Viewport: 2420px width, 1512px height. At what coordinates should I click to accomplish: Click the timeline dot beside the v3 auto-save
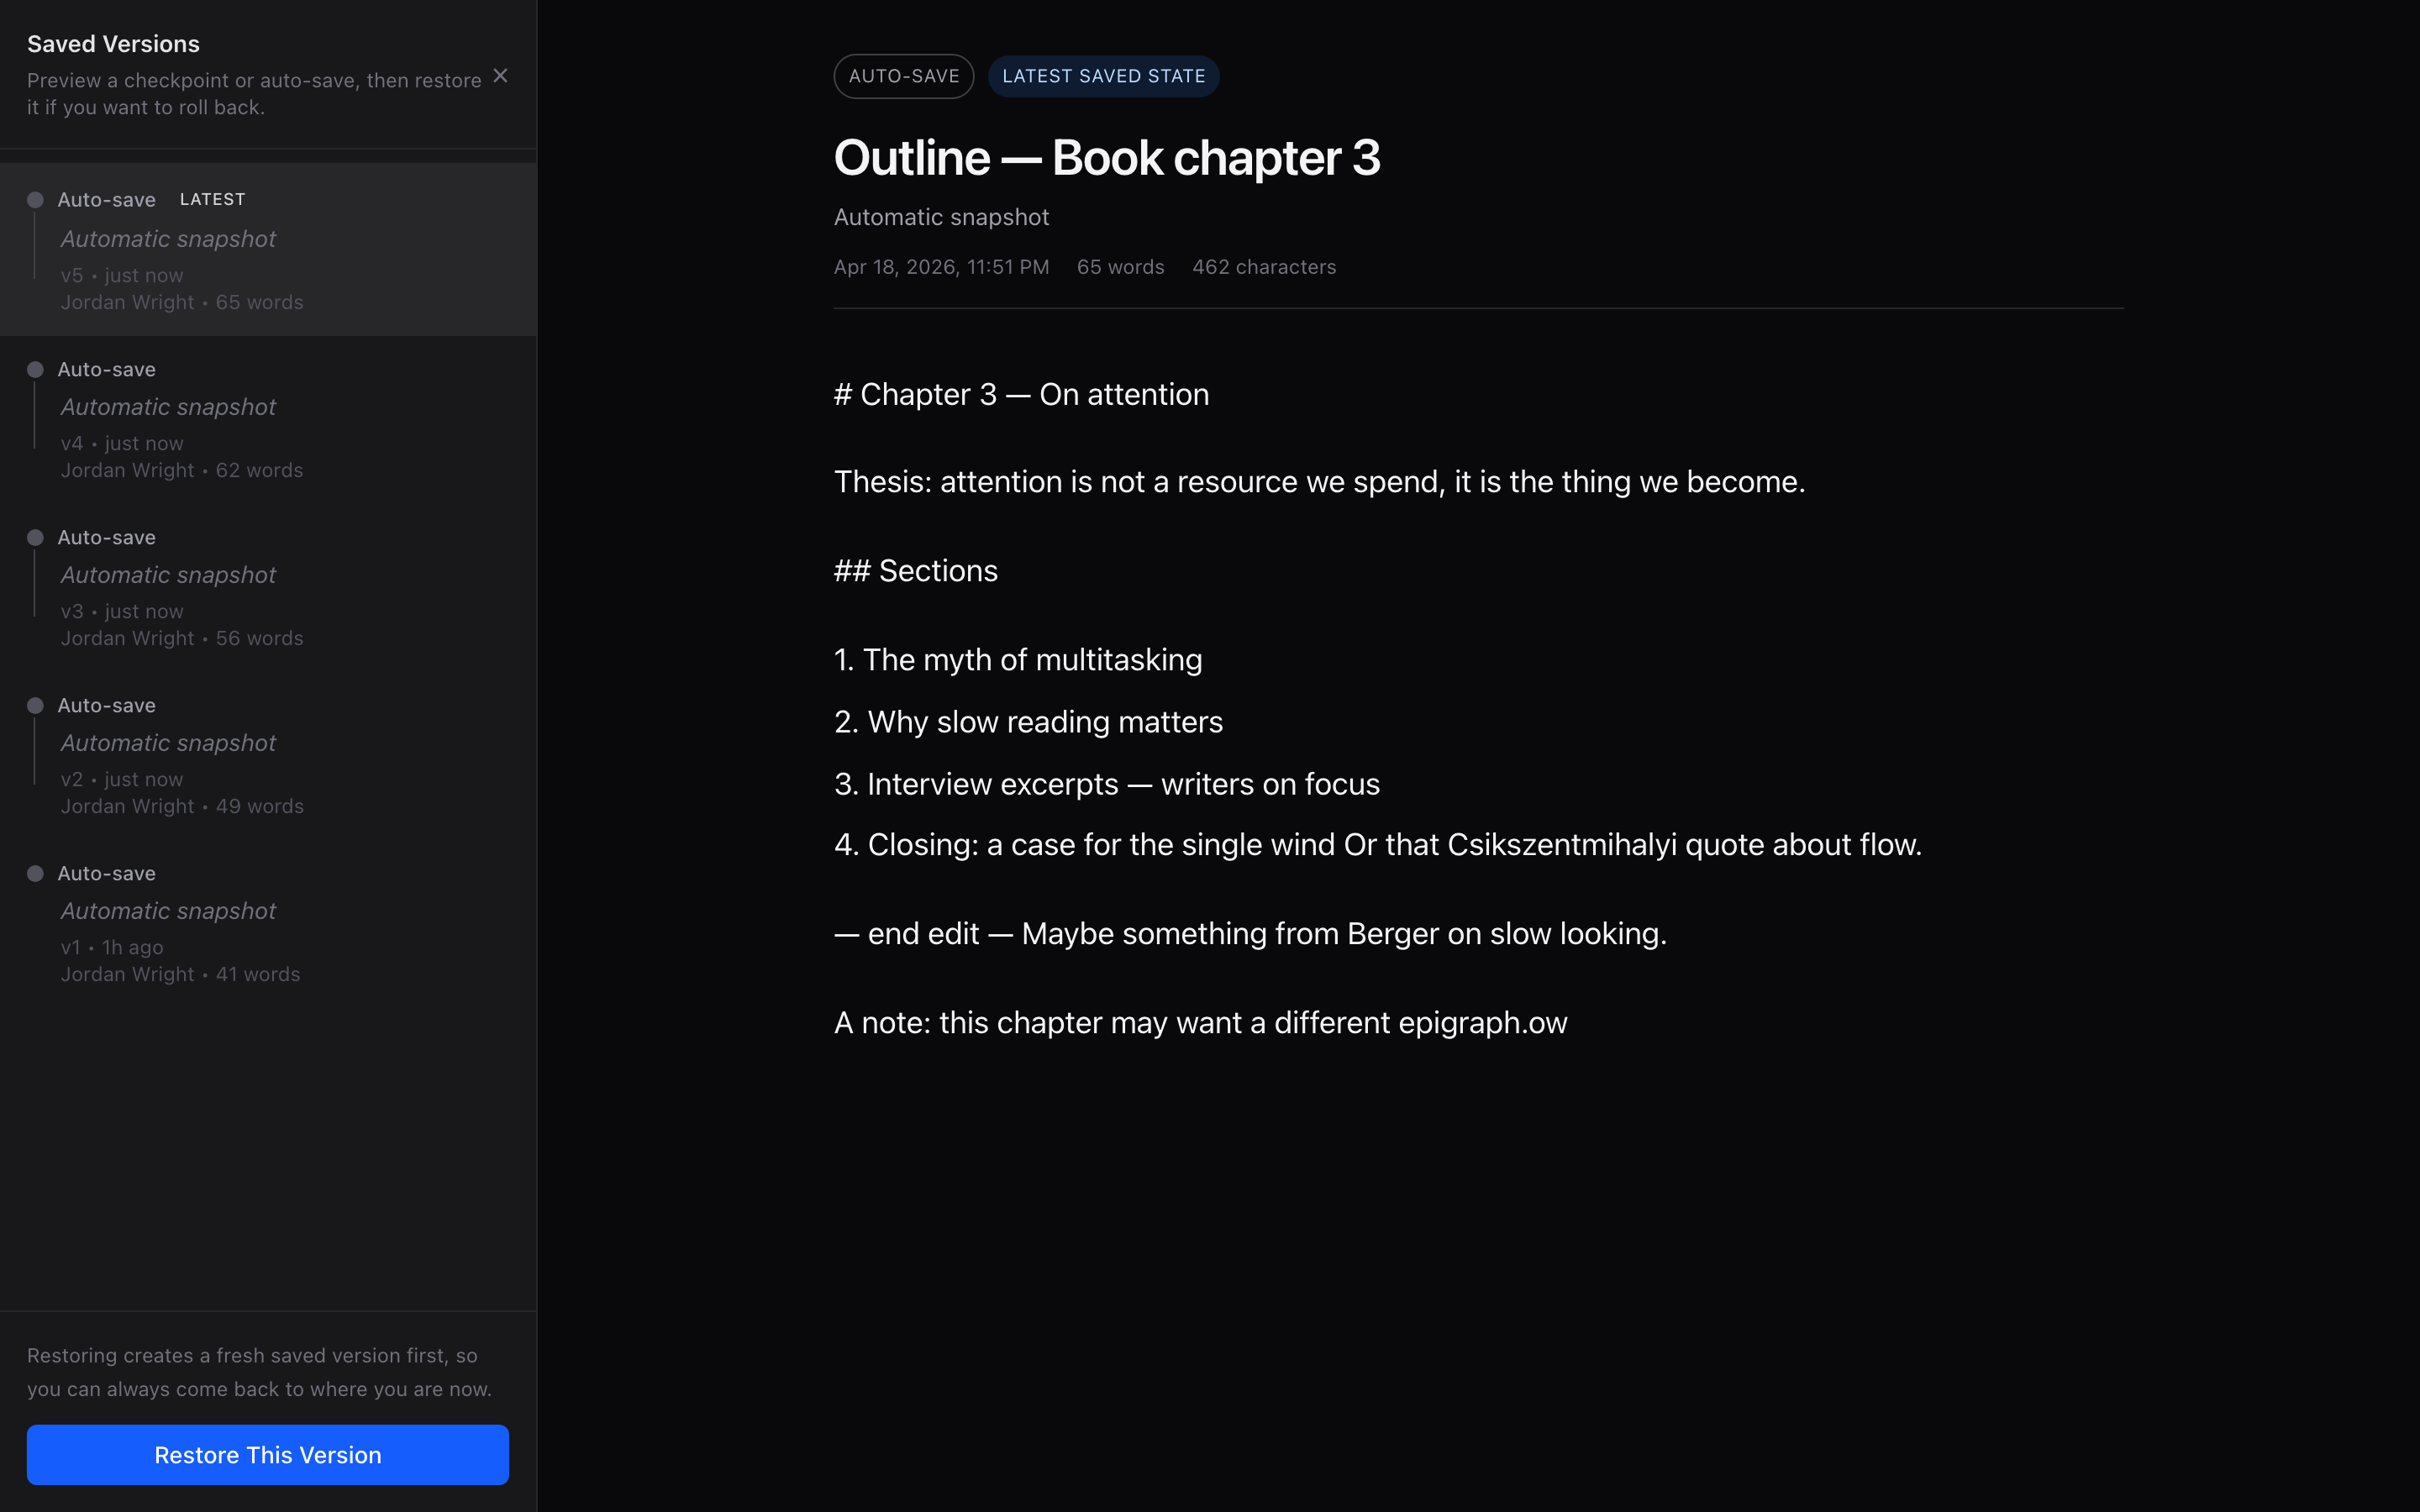pos(35,538)
